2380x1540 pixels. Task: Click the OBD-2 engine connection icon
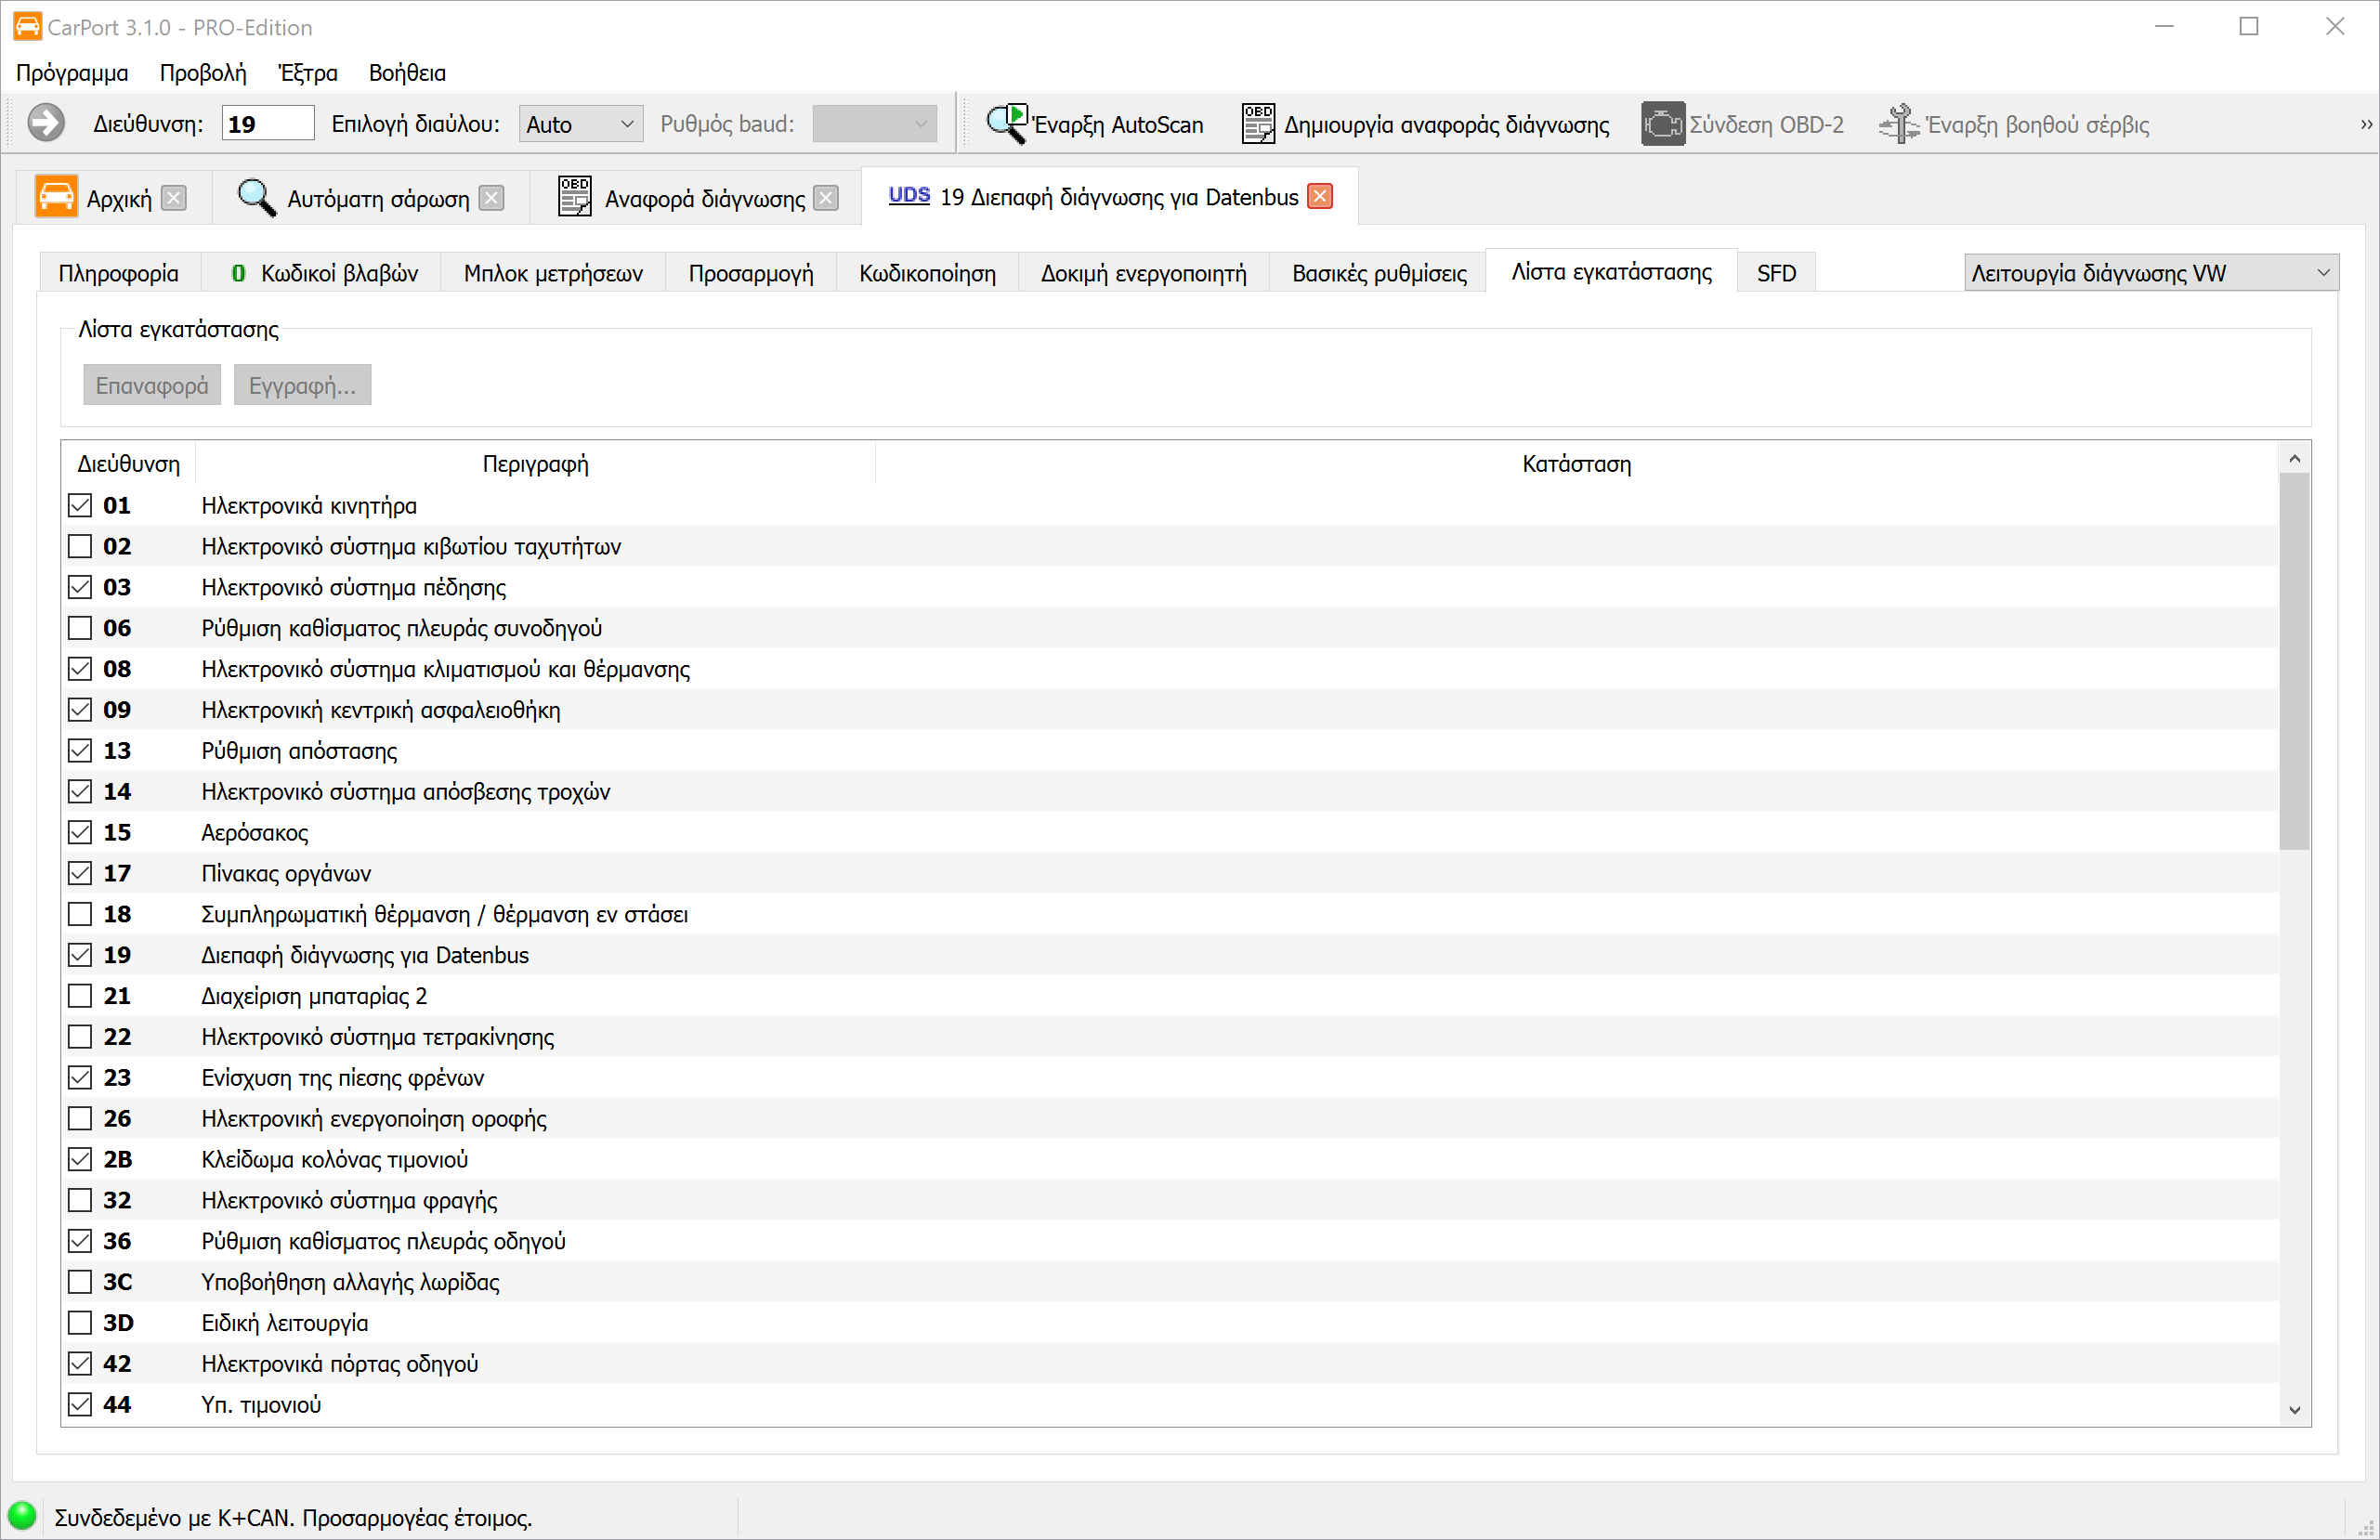point(1662,124)
